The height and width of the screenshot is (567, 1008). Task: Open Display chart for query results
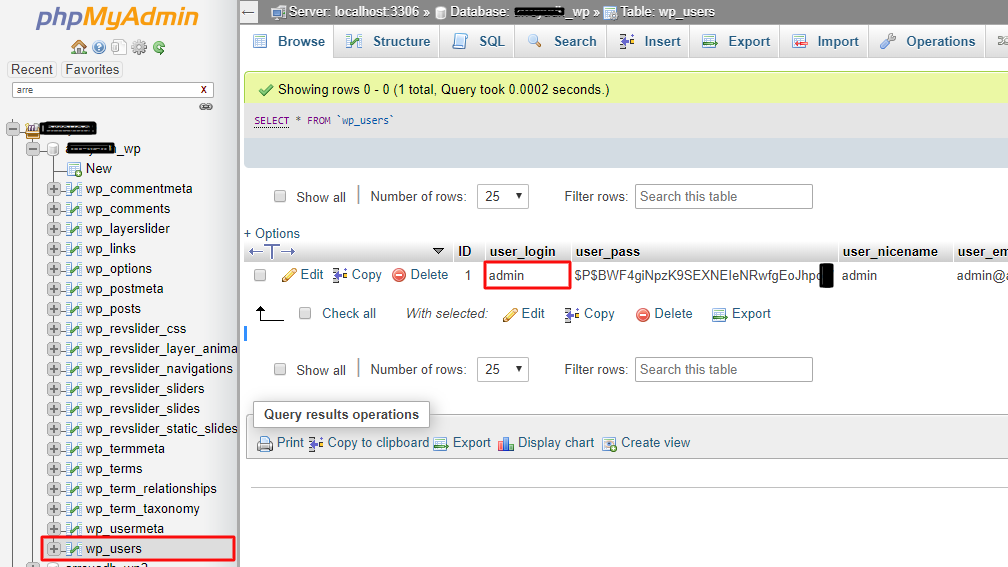(x=506, y=443)
